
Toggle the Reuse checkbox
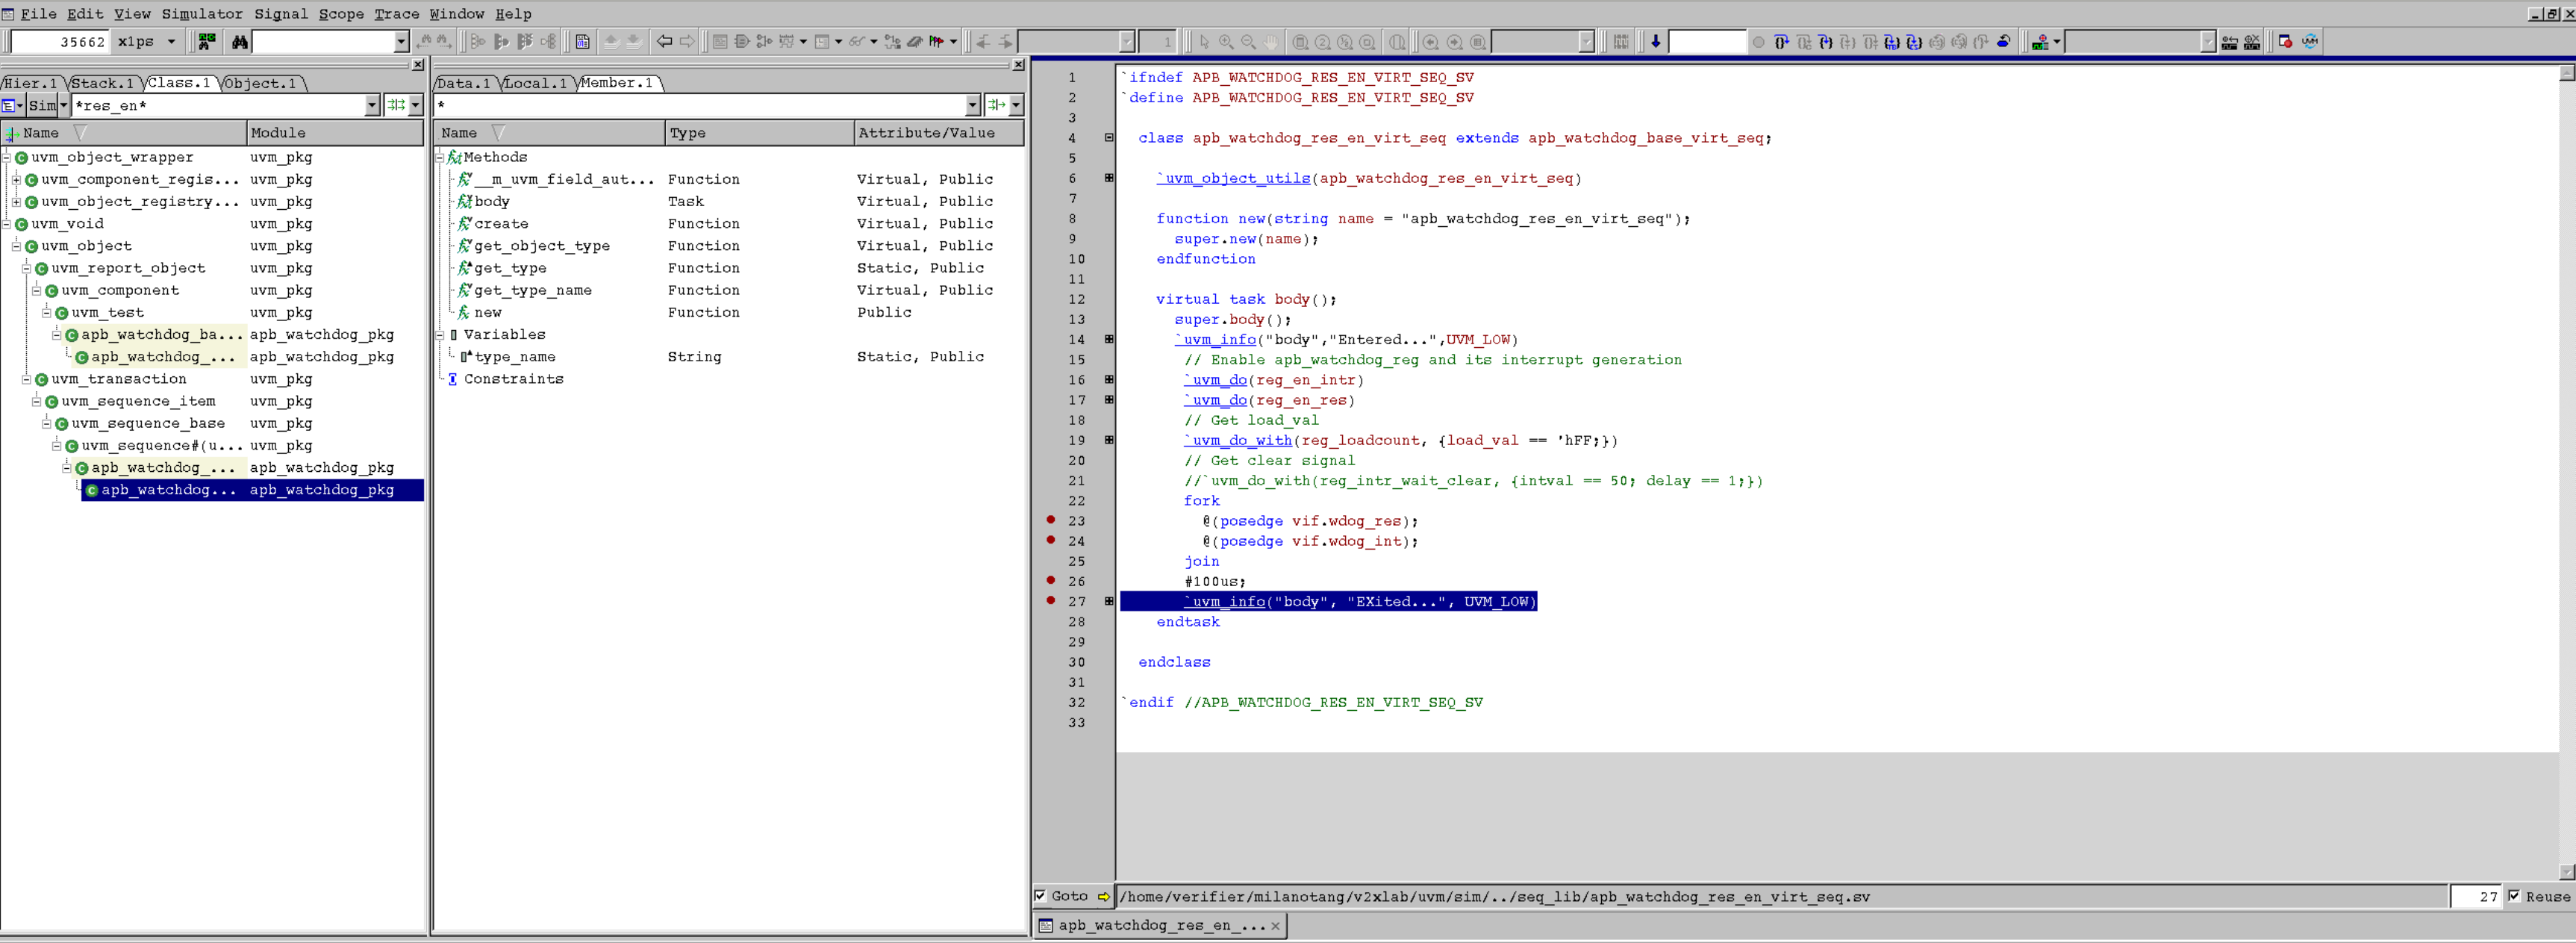pos(2514,896)
